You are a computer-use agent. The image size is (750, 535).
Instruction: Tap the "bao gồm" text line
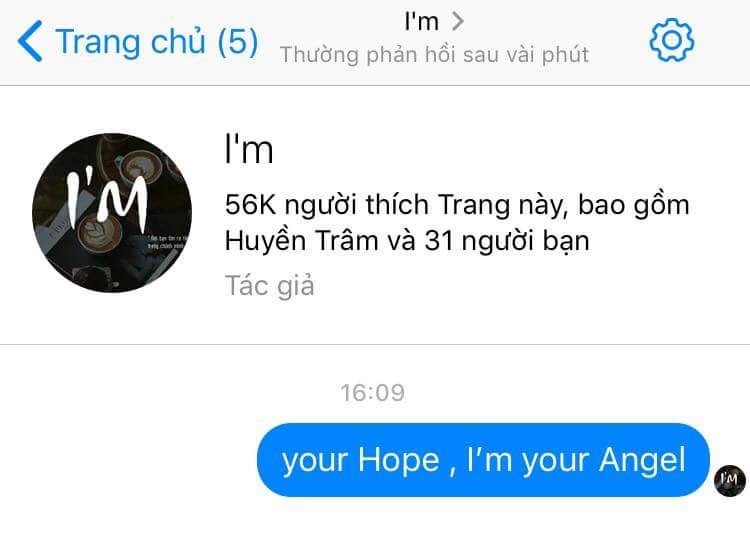tap(633, 206)
